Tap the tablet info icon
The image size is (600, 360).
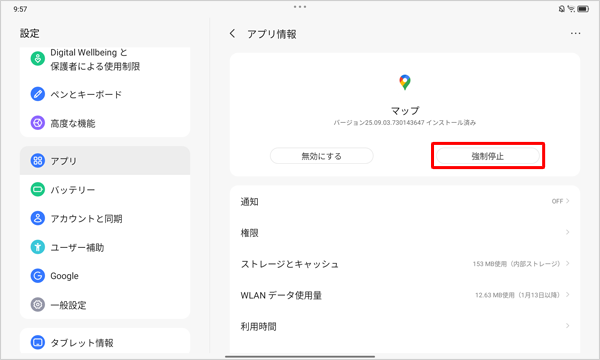[x=38, y=342]
